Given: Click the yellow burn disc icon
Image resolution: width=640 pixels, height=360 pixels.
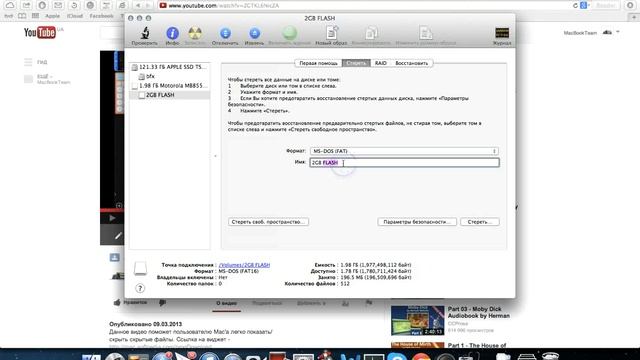Looking at the screenshot, I should click(x=195, y=33).
